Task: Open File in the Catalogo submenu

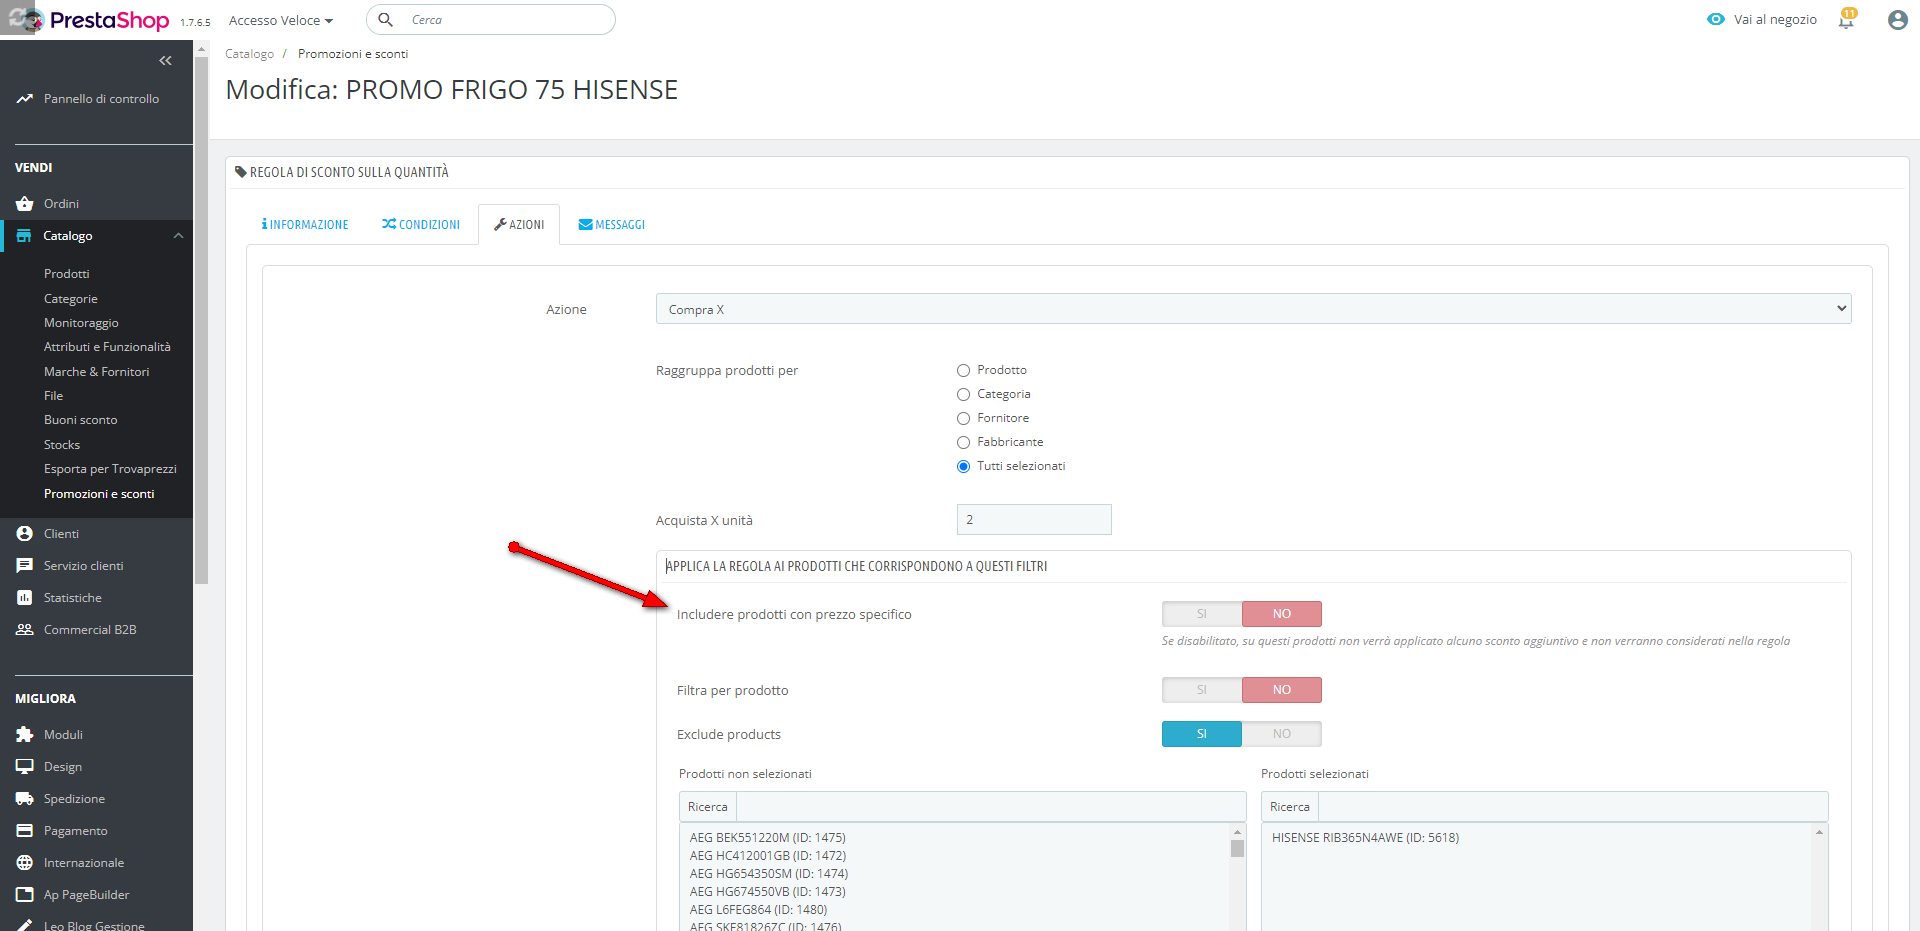Action: (x=54, y=396)
